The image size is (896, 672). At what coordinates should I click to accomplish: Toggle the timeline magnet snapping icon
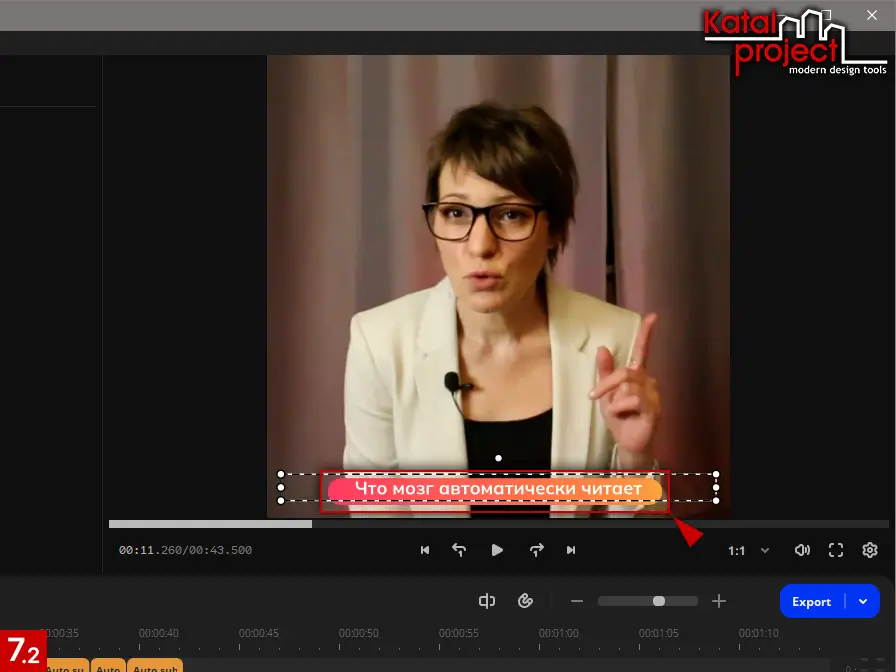(525, 601)
